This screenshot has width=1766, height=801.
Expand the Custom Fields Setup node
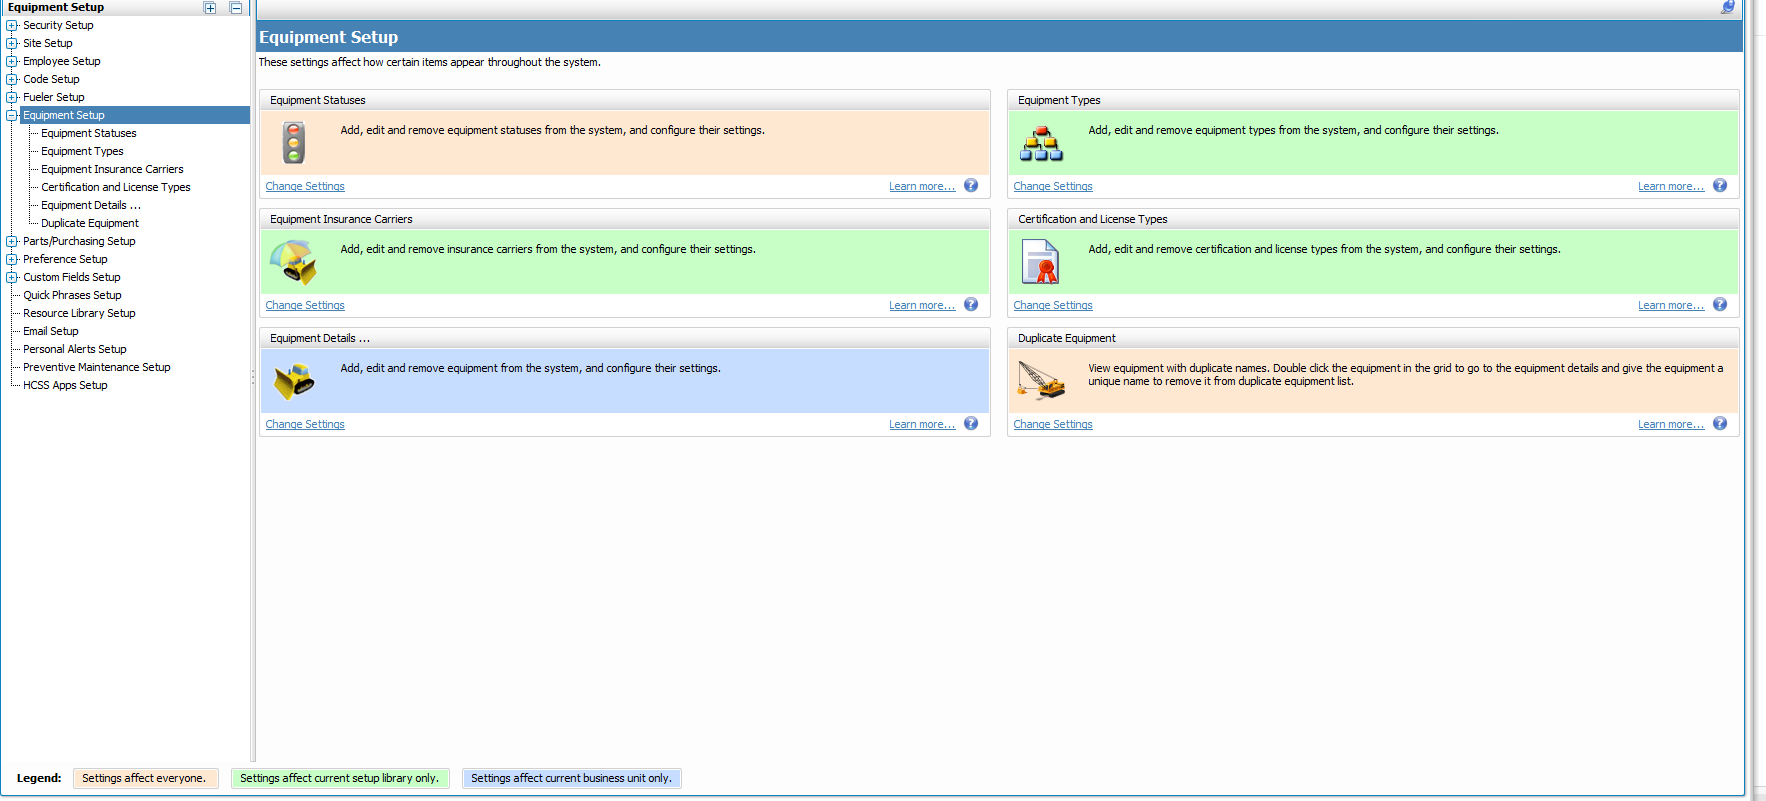12,278
